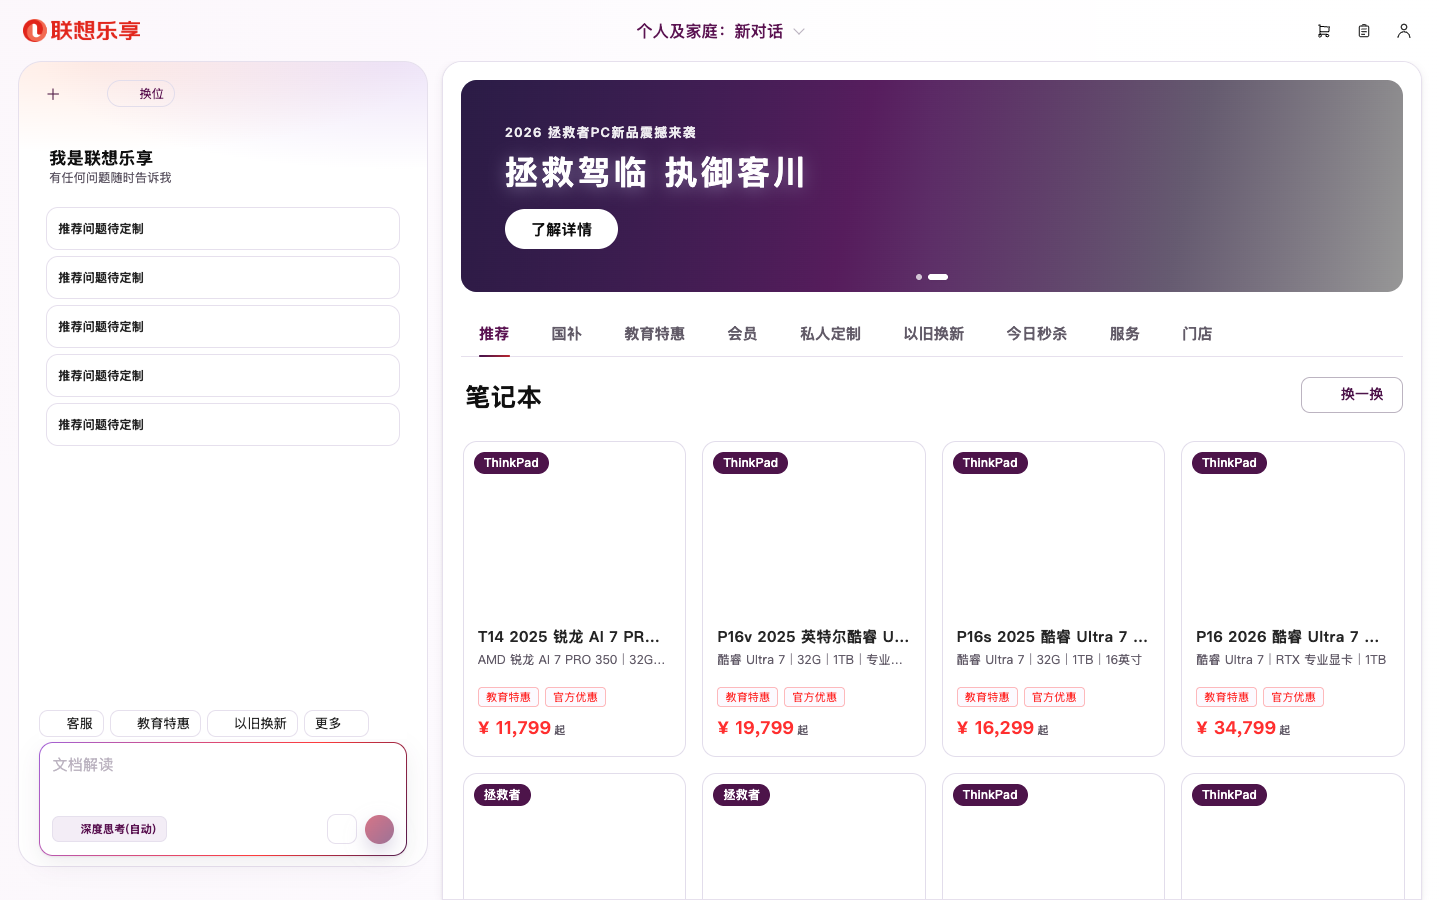Click 了解详情 on the banner
The height and width of the screenshot is (900, 1440).
(x=561, y=229)
